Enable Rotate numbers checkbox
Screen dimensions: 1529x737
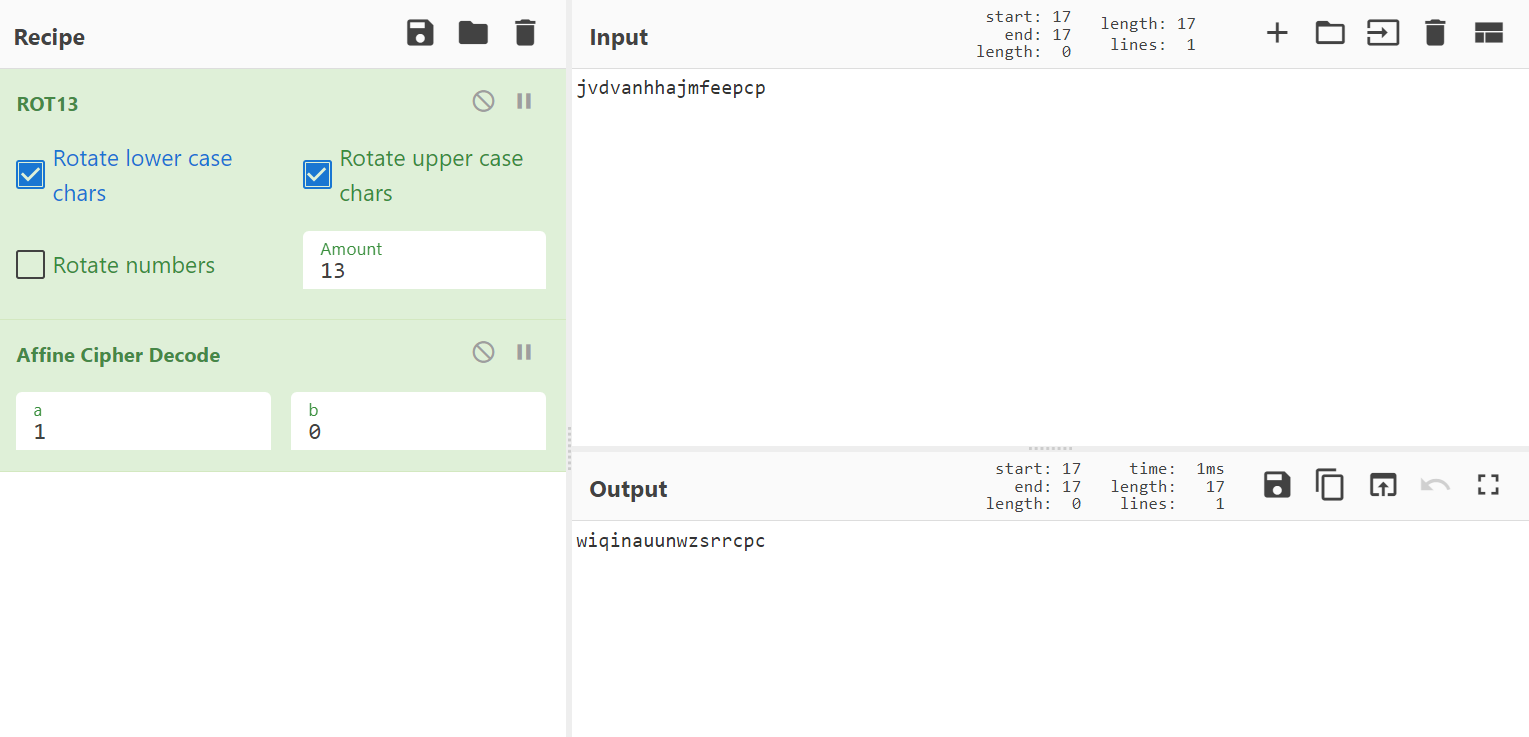pyautogui.click(x=30, y=265)
